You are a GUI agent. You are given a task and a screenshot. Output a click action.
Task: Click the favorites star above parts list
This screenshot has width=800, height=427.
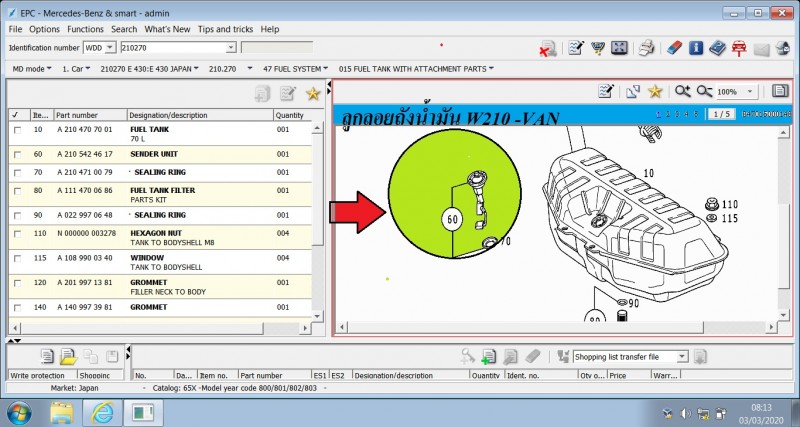[313, 93]
